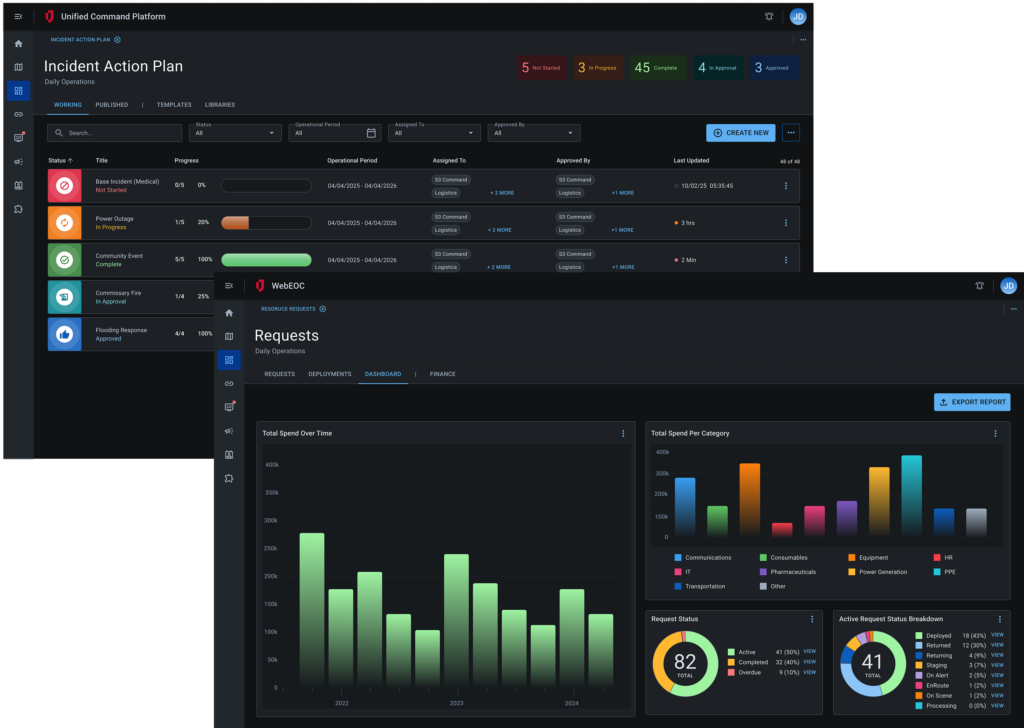Image resolution: width=1024 pixels, height=728 pixels.
Task: Click the In Approval icon for Commissary Fire
Action: [x=65, y=297]
